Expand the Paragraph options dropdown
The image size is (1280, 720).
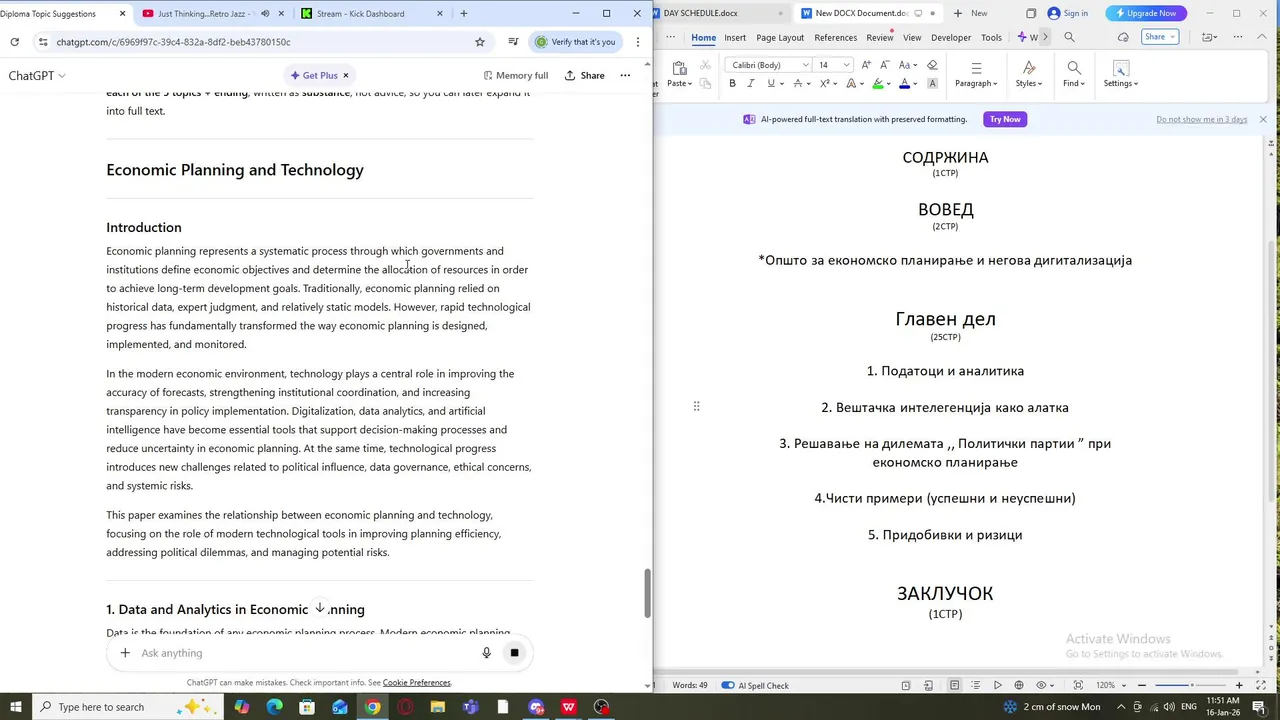(x=976, y=83)
